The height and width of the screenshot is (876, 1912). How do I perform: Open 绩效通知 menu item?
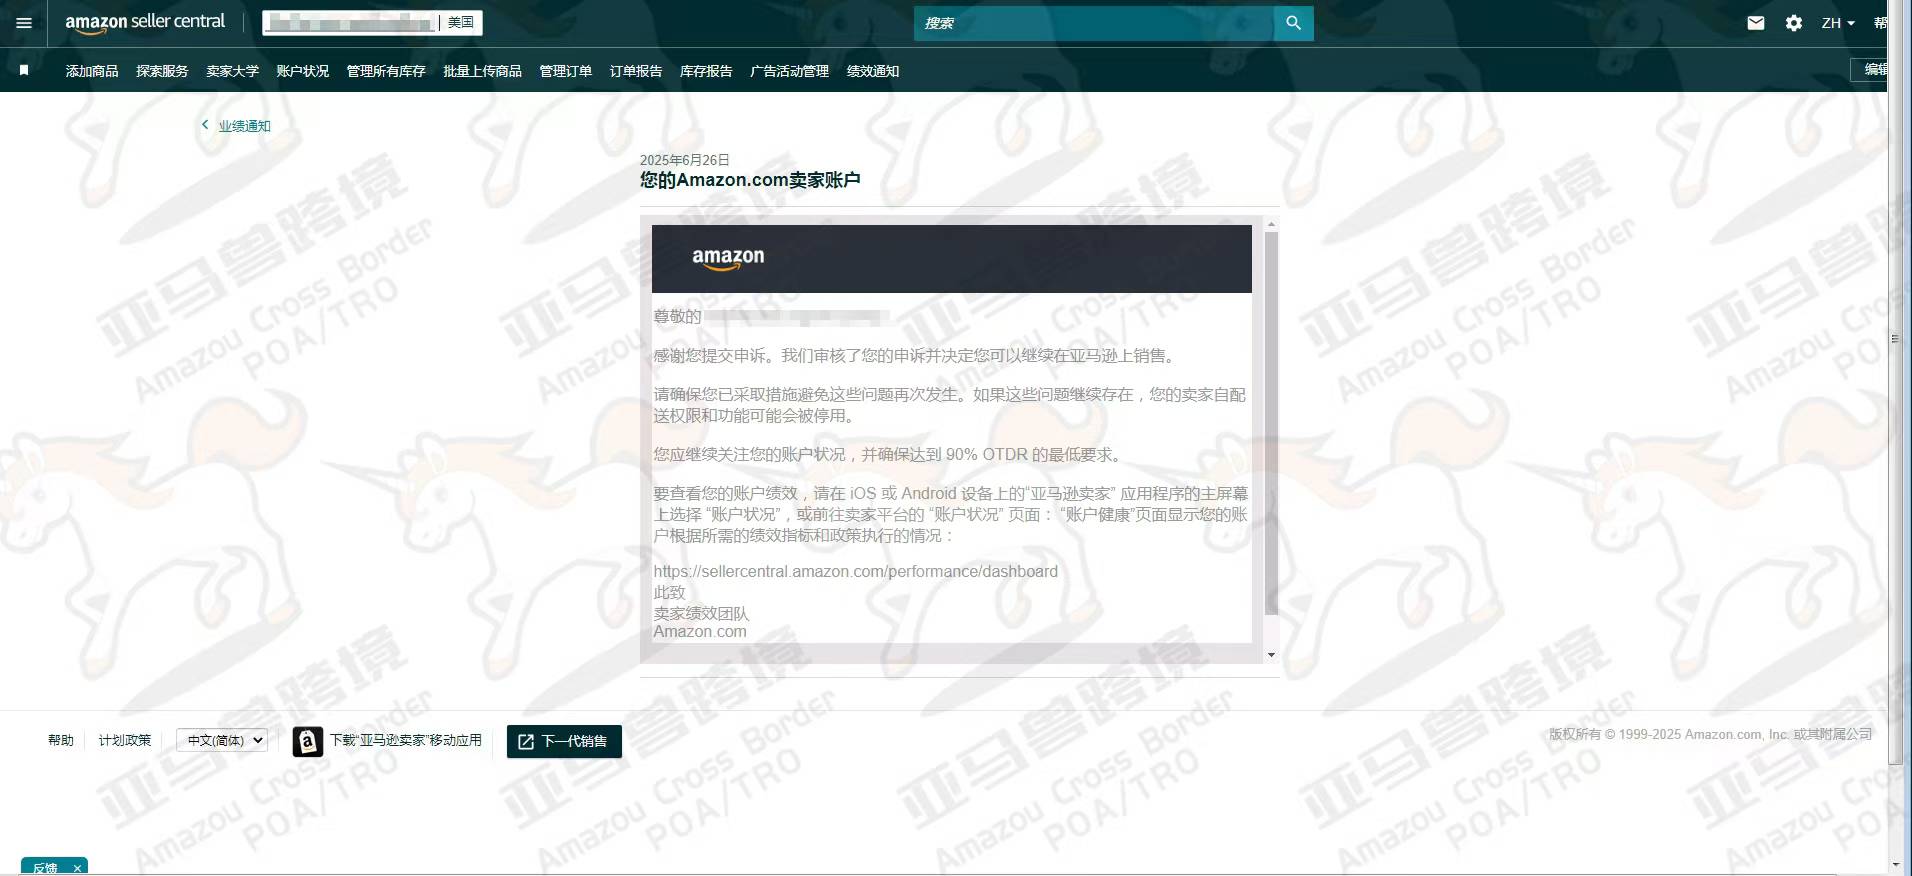[873, 71]
